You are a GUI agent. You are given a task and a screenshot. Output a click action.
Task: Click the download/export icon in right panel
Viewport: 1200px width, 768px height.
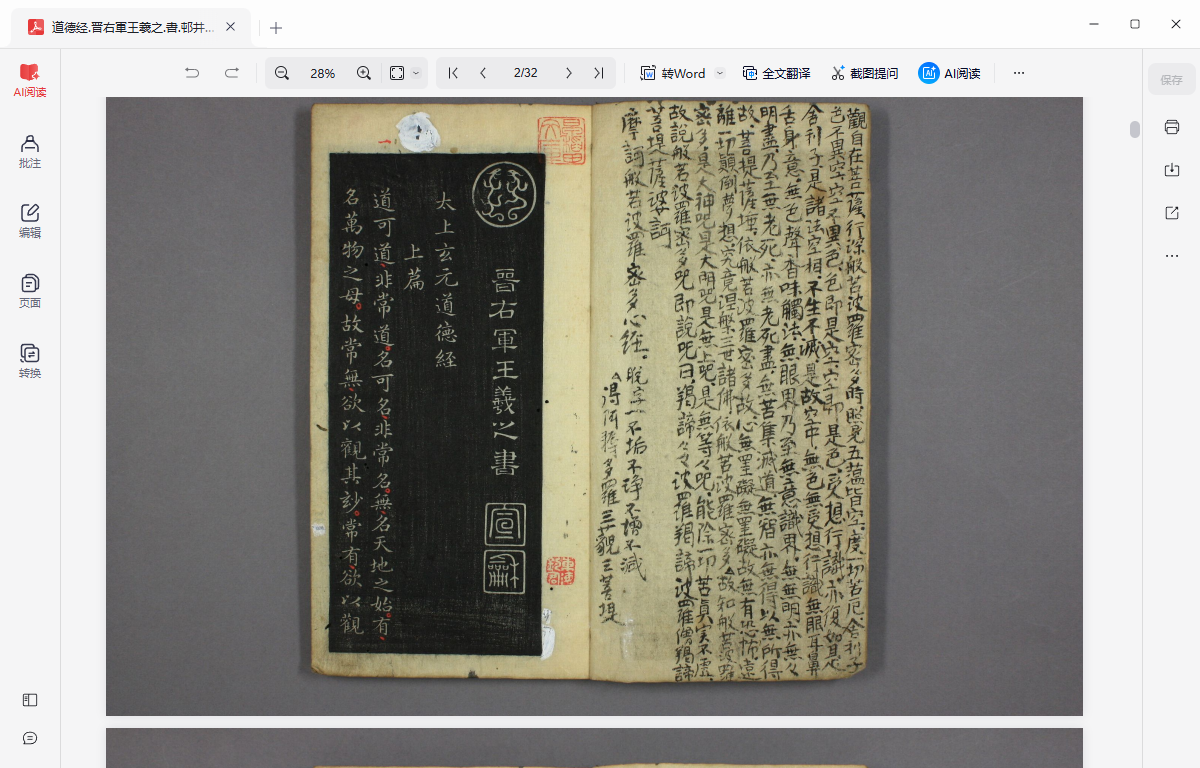click(1172, 170)
